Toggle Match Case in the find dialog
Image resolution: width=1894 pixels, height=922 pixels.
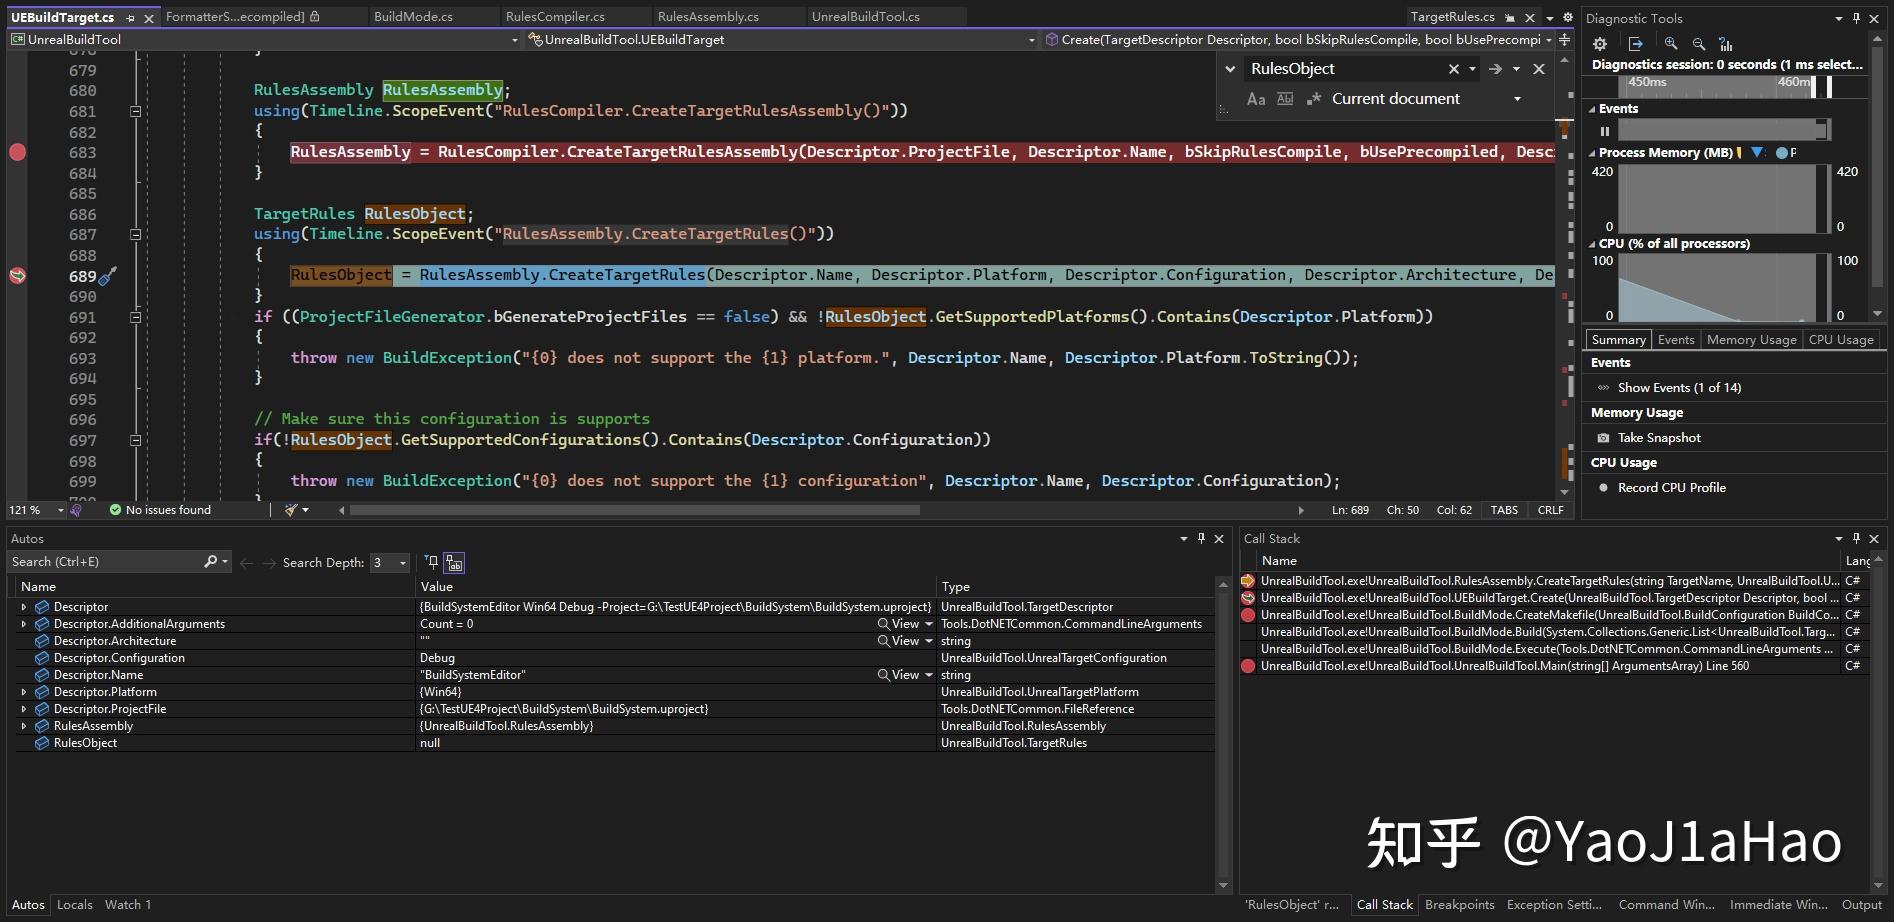coord(1256,98)
